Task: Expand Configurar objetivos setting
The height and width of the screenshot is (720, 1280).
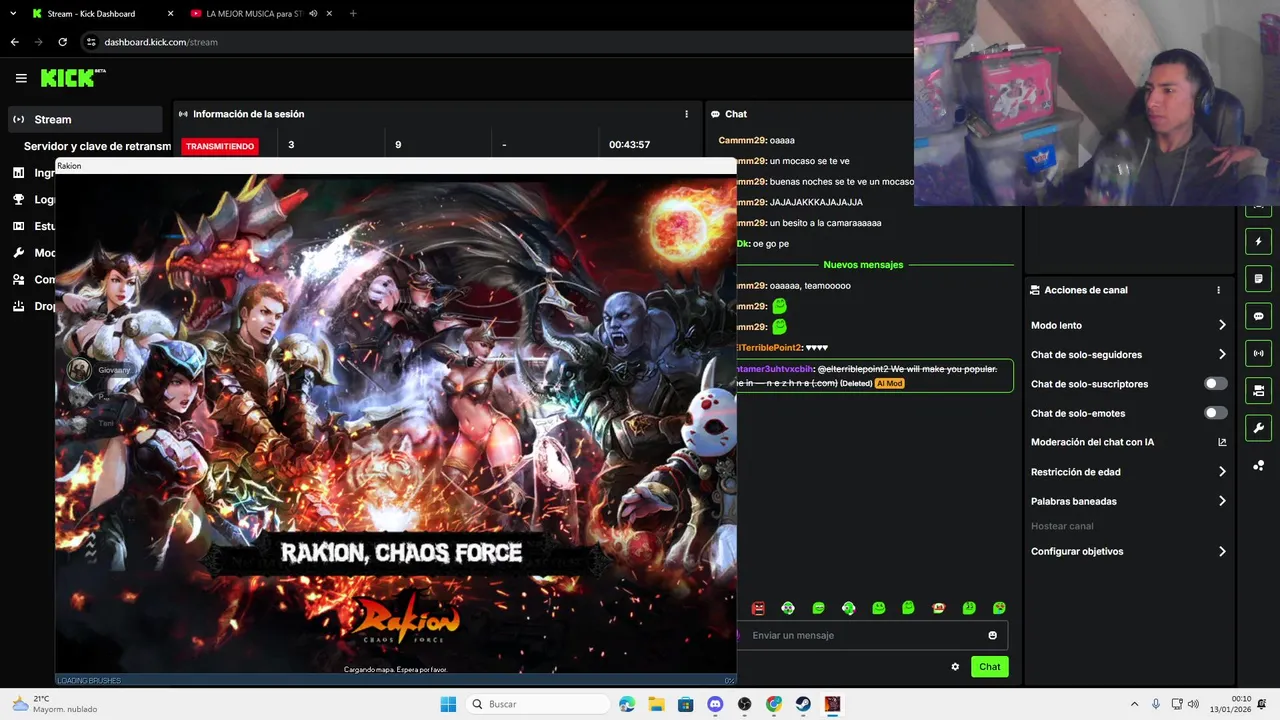Action: [x=1128, y=551]
